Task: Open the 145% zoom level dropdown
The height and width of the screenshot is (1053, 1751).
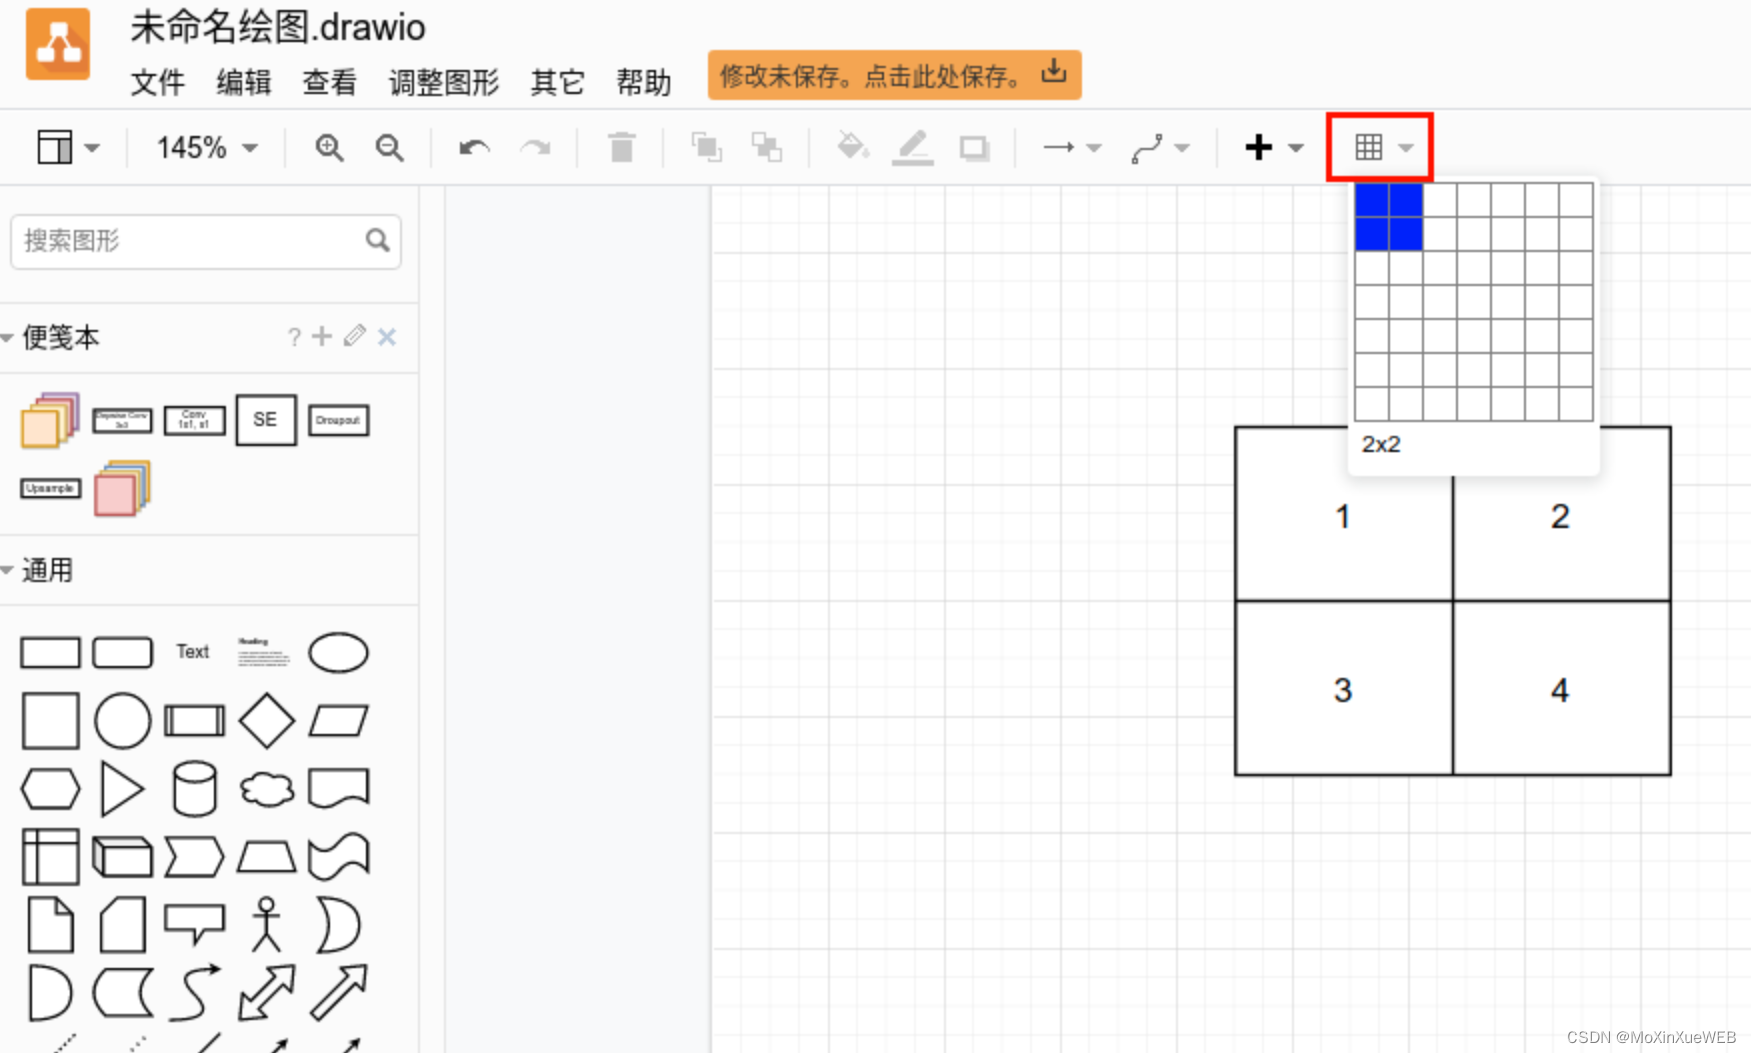Action: coord(205,147)
